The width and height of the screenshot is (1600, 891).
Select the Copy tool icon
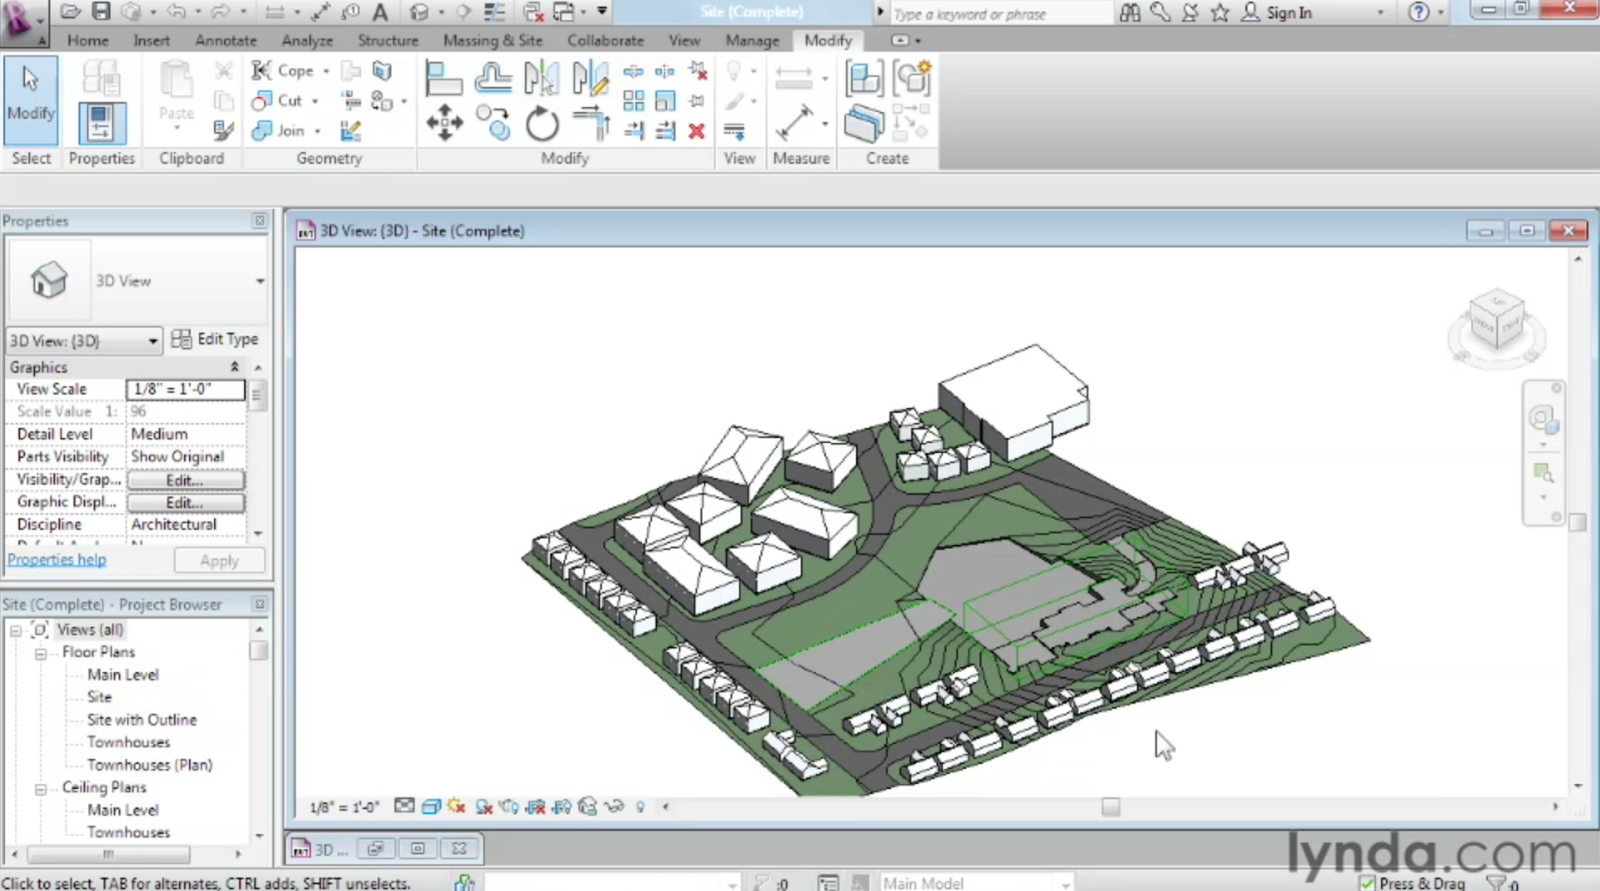pos(493,124)
